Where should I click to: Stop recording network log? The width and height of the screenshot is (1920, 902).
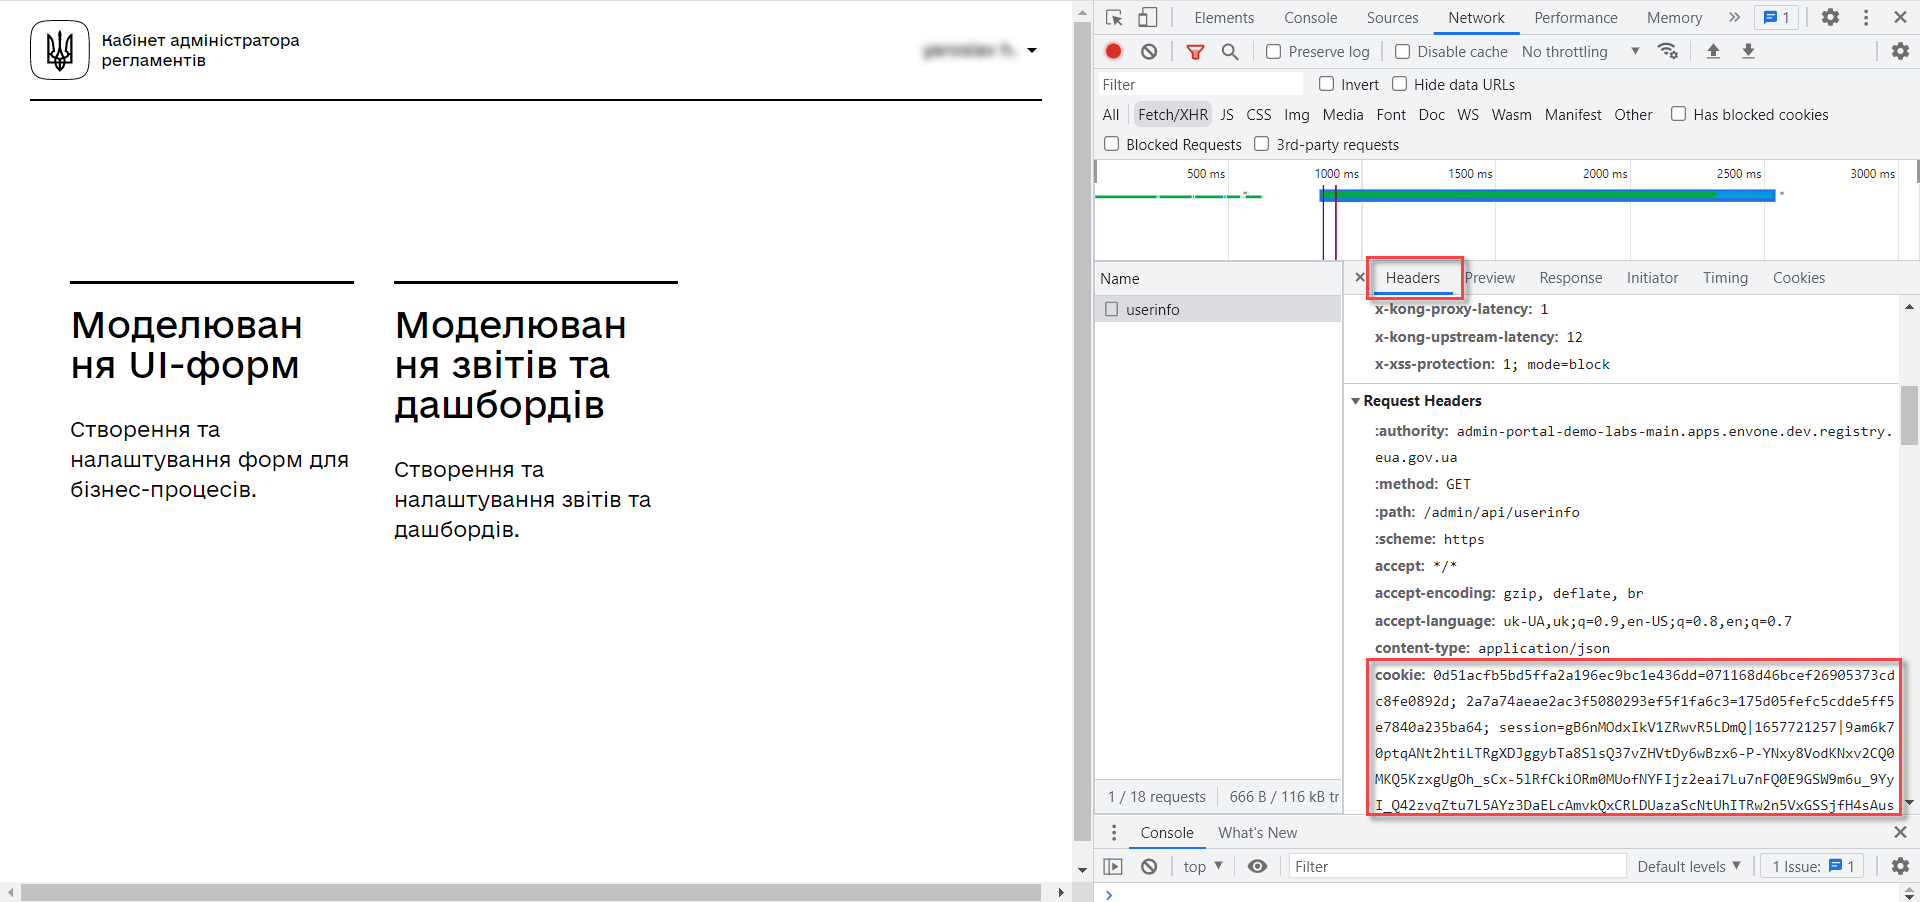coord(1113,51)
